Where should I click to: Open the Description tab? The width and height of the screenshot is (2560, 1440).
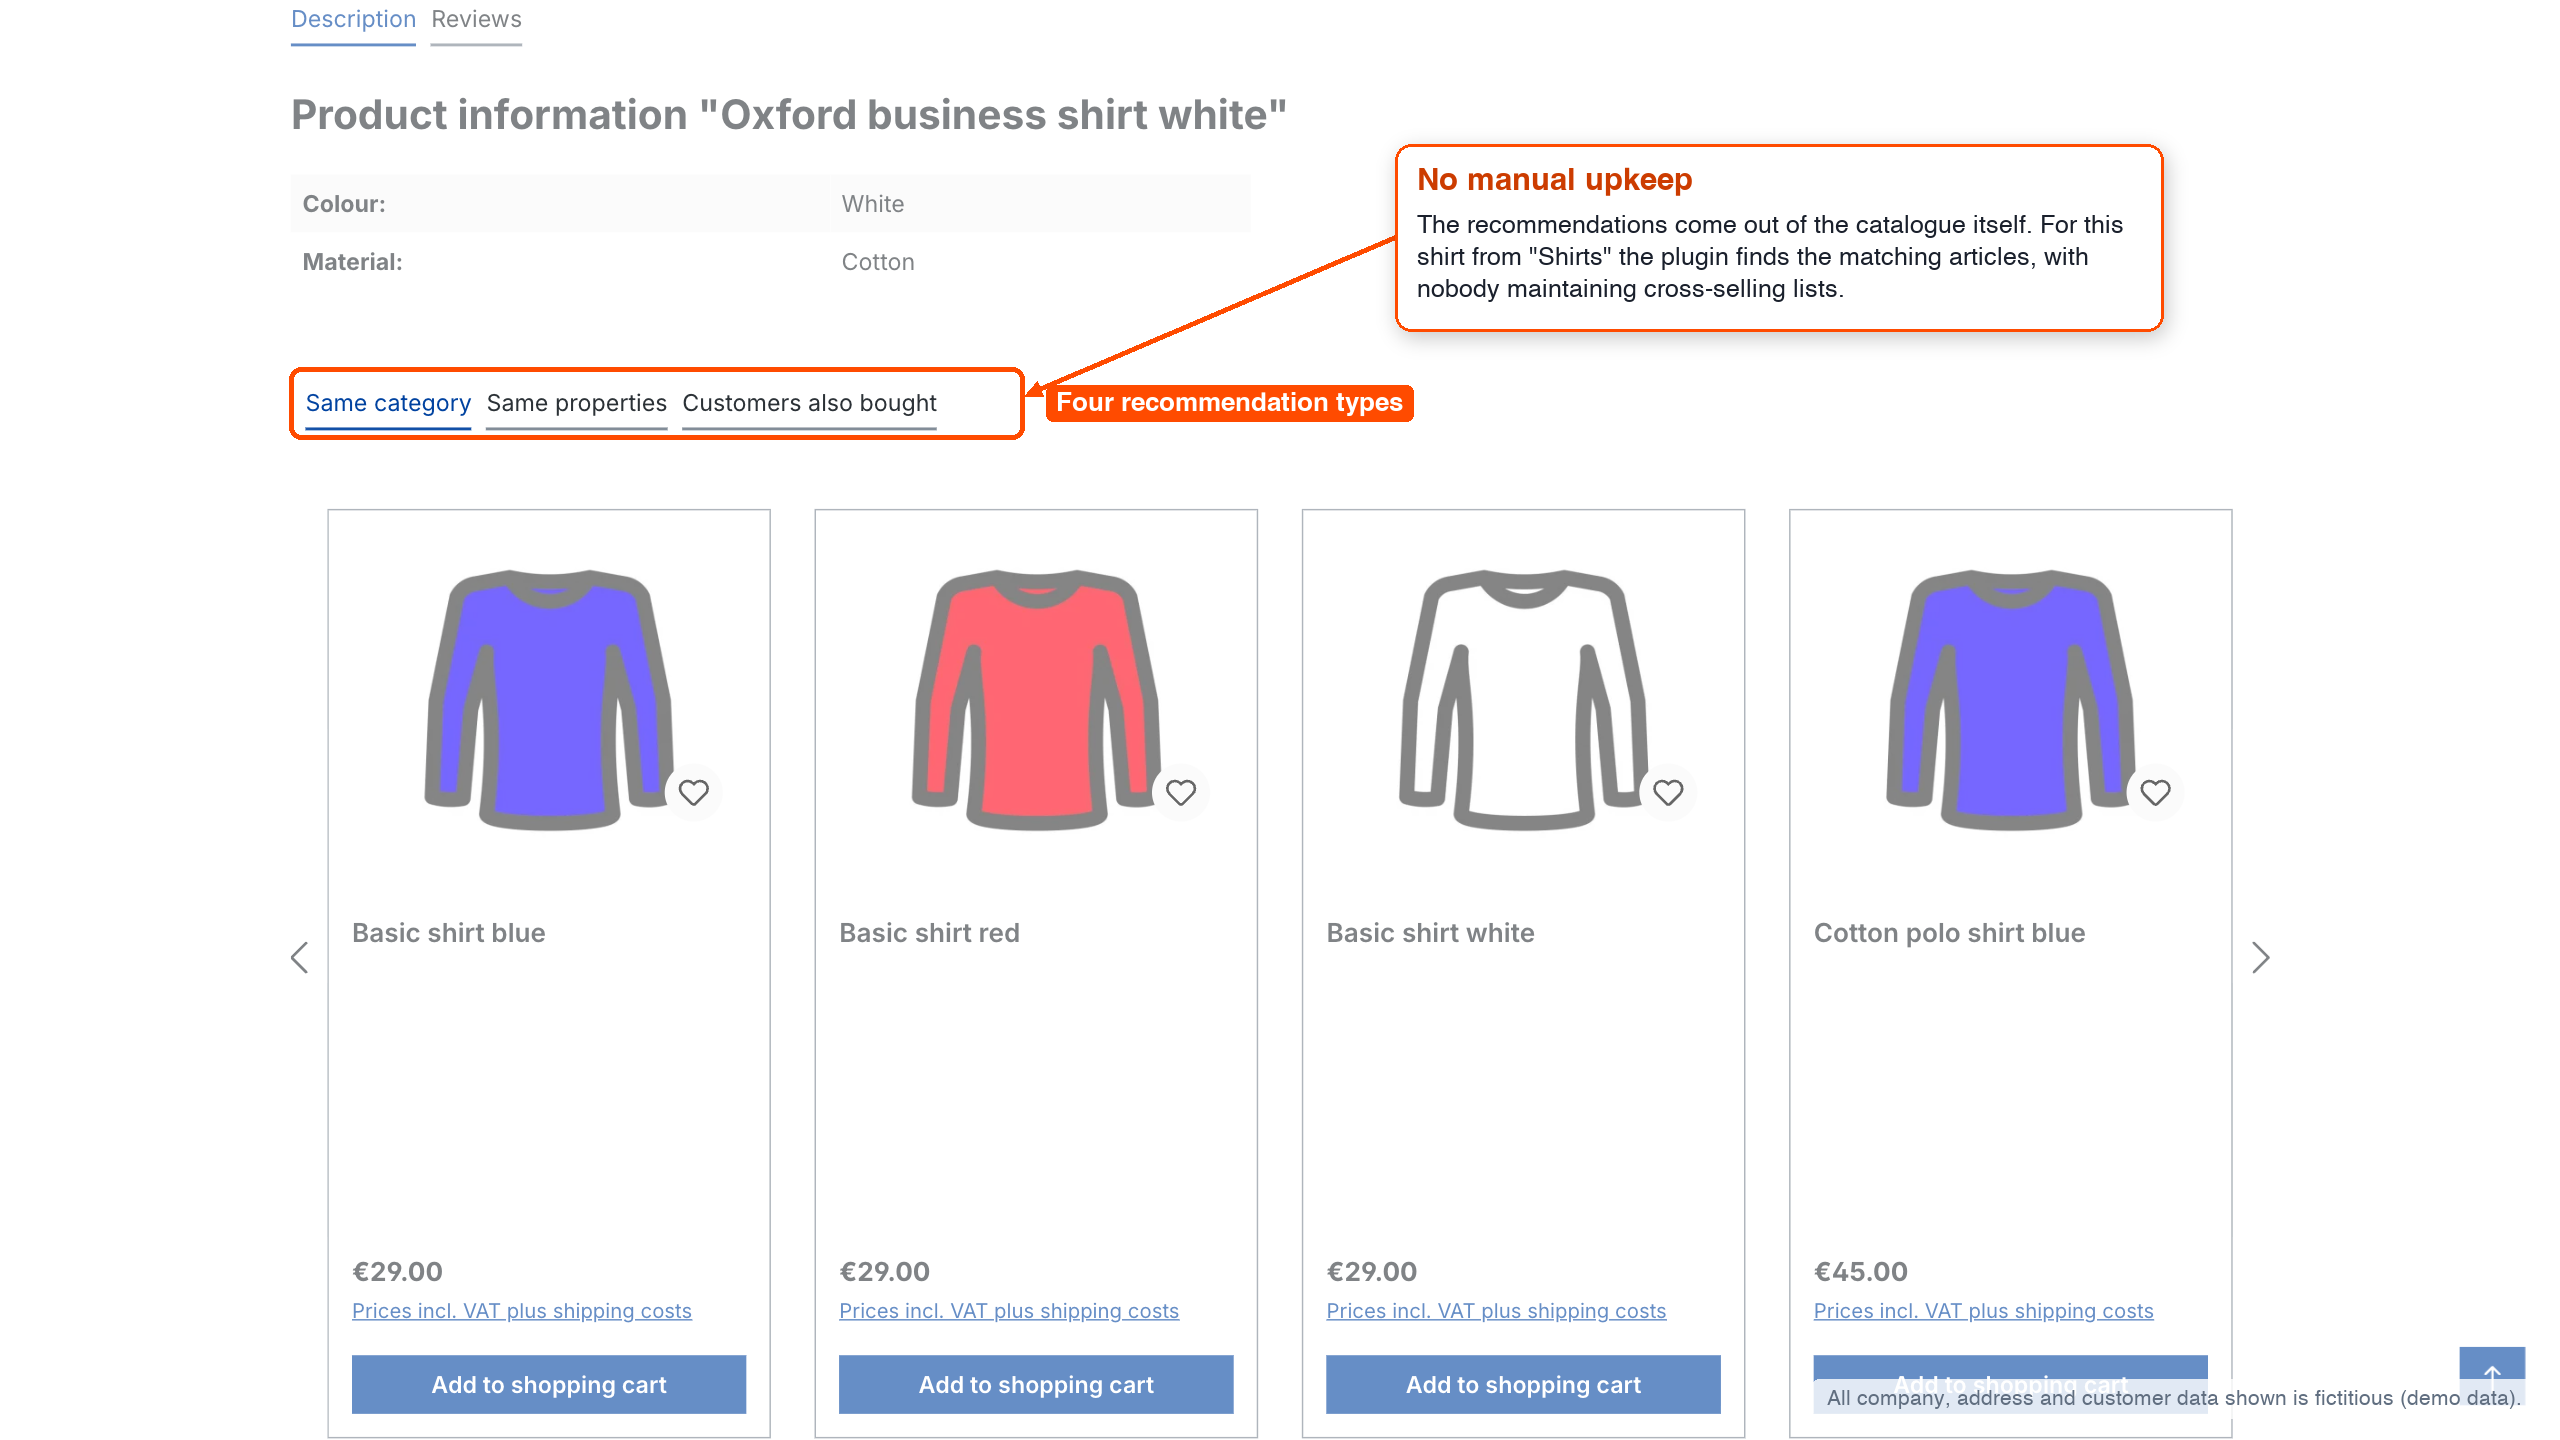[x=353, y=20]
